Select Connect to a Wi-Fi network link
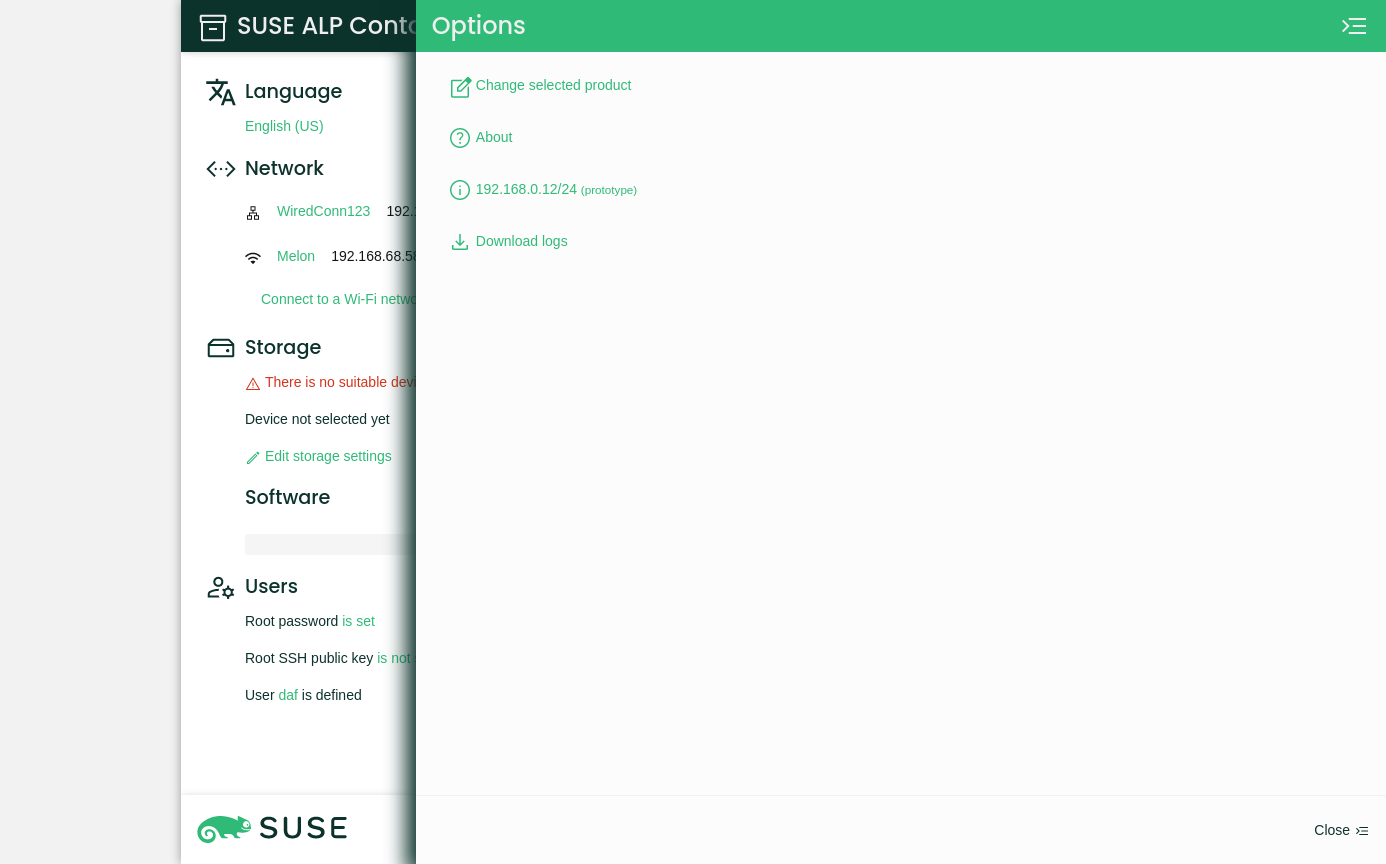1386x864 pixels. (338, 299)
